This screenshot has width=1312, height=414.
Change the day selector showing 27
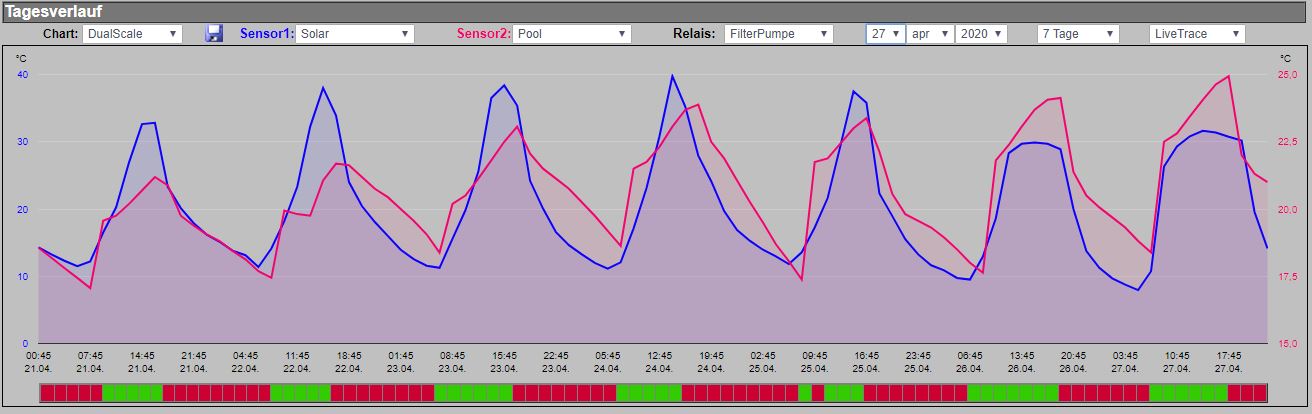(x=886, y=33)
